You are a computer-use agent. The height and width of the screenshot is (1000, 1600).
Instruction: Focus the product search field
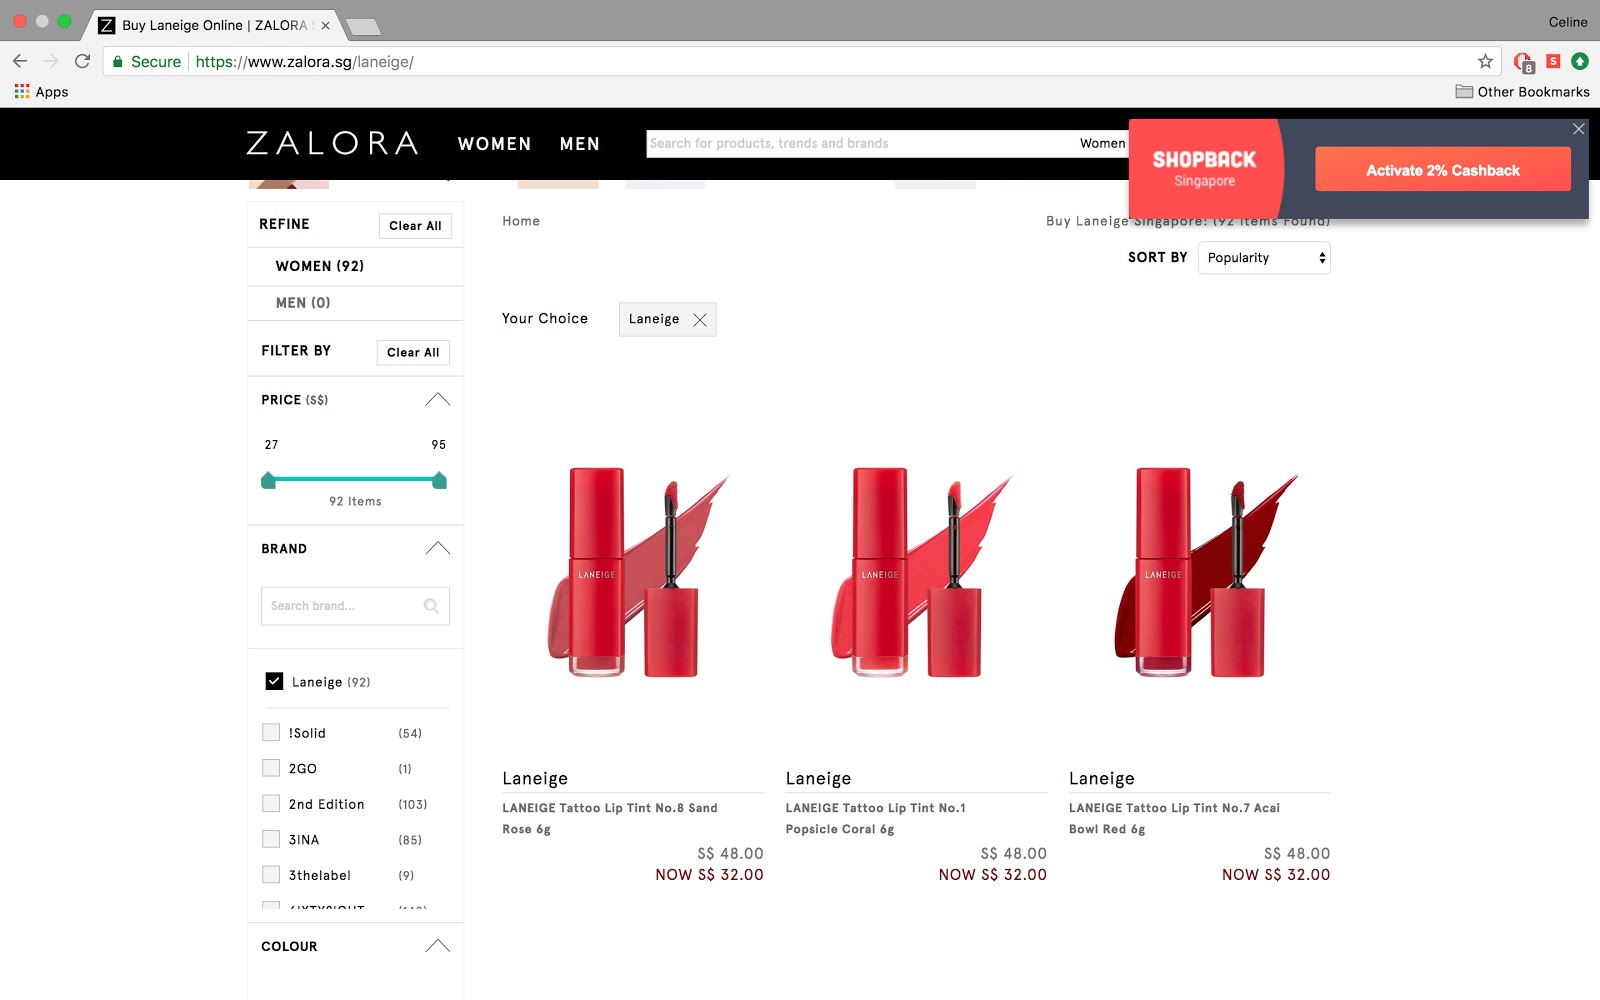(x=860, y=143)
